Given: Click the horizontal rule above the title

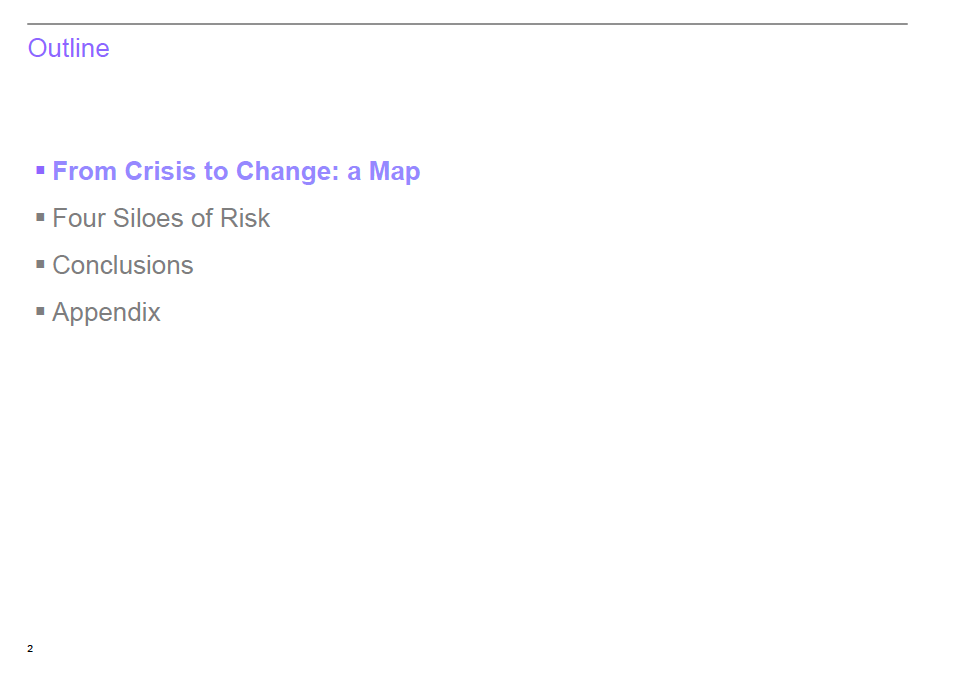Looking at the screenshot, I should coord(467,23).
